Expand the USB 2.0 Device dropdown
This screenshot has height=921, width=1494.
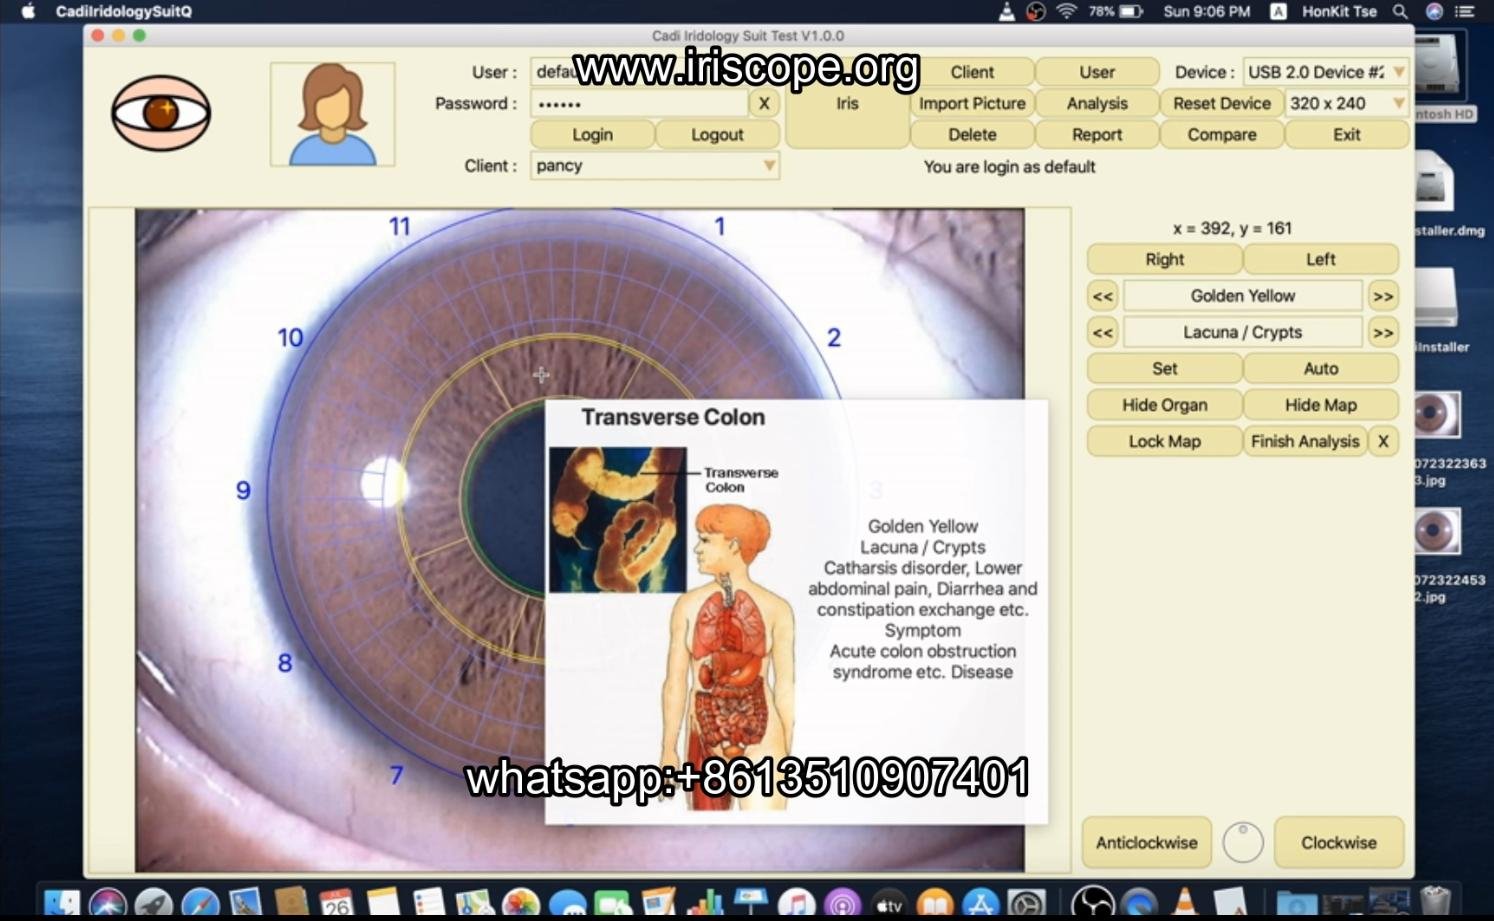(x=1326, y=72)
